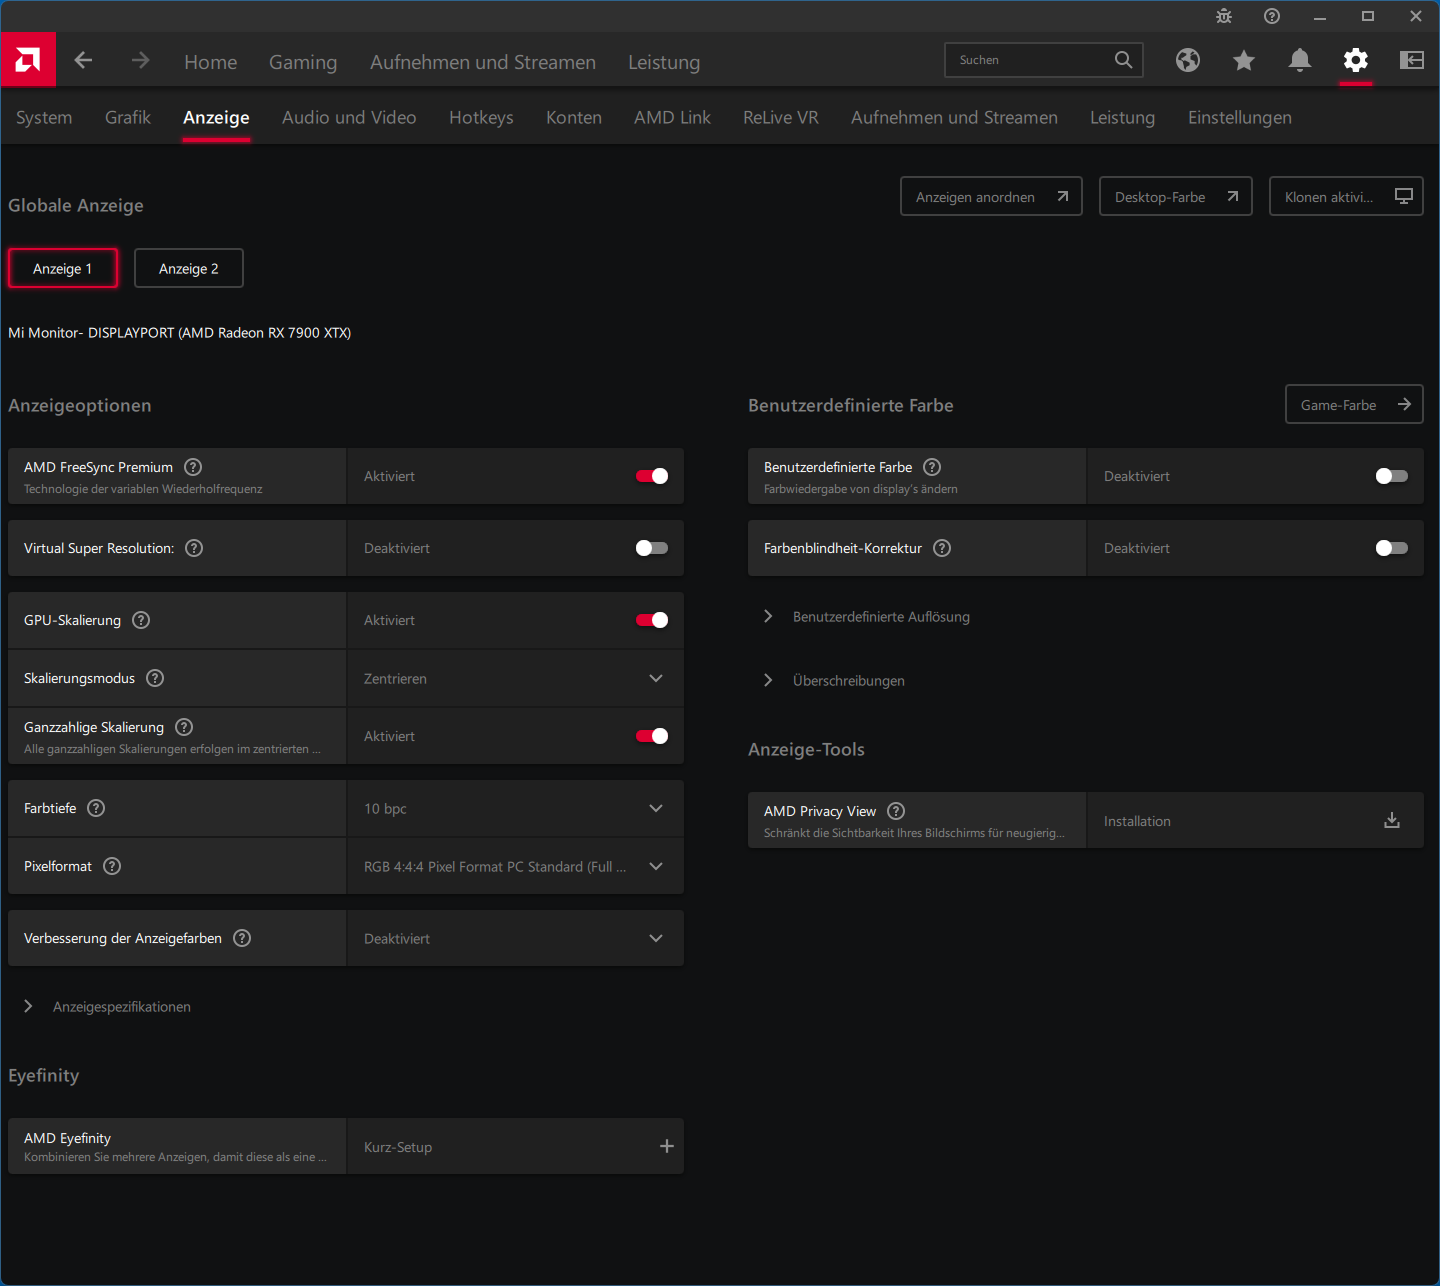This screenshot has width=1440, height=1286.
Task: Open the web browser globe icon
Action: coord(1187,60)
